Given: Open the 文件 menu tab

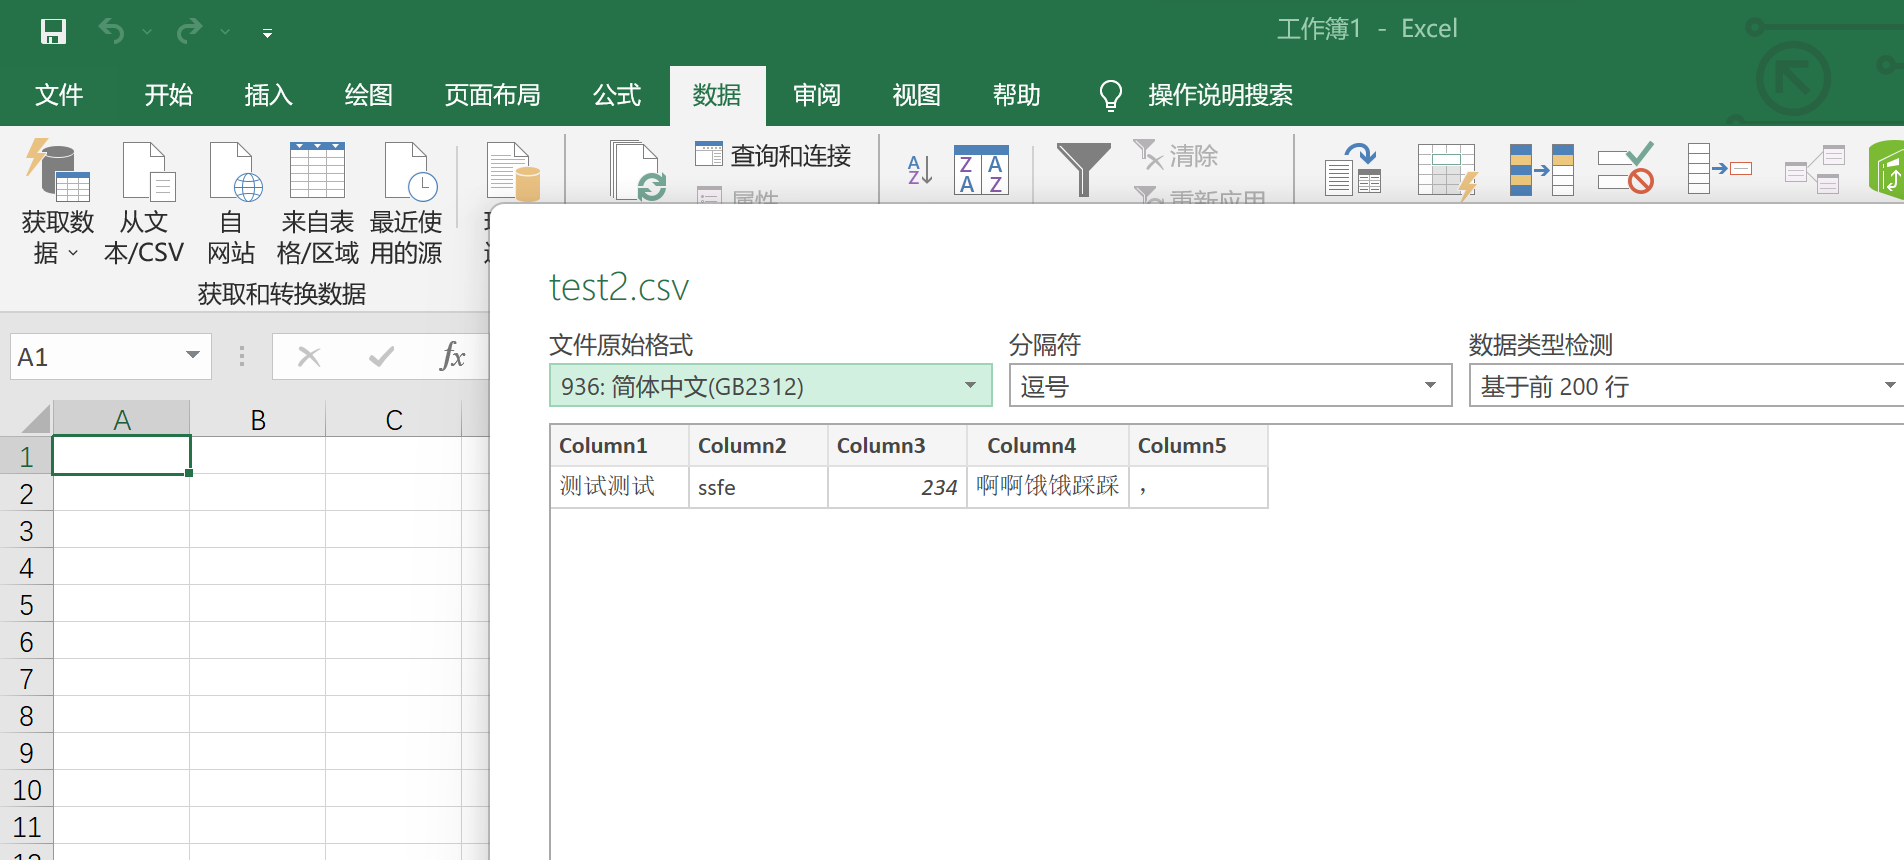Looking at the screenshot, I should click(59, 96).
